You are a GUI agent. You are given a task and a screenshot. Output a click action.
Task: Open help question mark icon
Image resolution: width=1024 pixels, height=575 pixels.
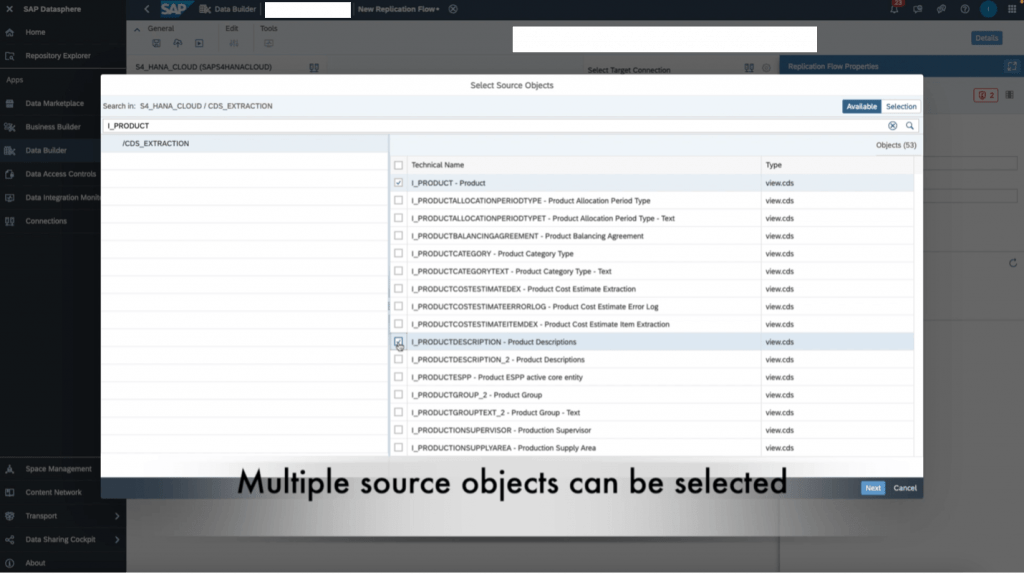(x=965, y=9)
